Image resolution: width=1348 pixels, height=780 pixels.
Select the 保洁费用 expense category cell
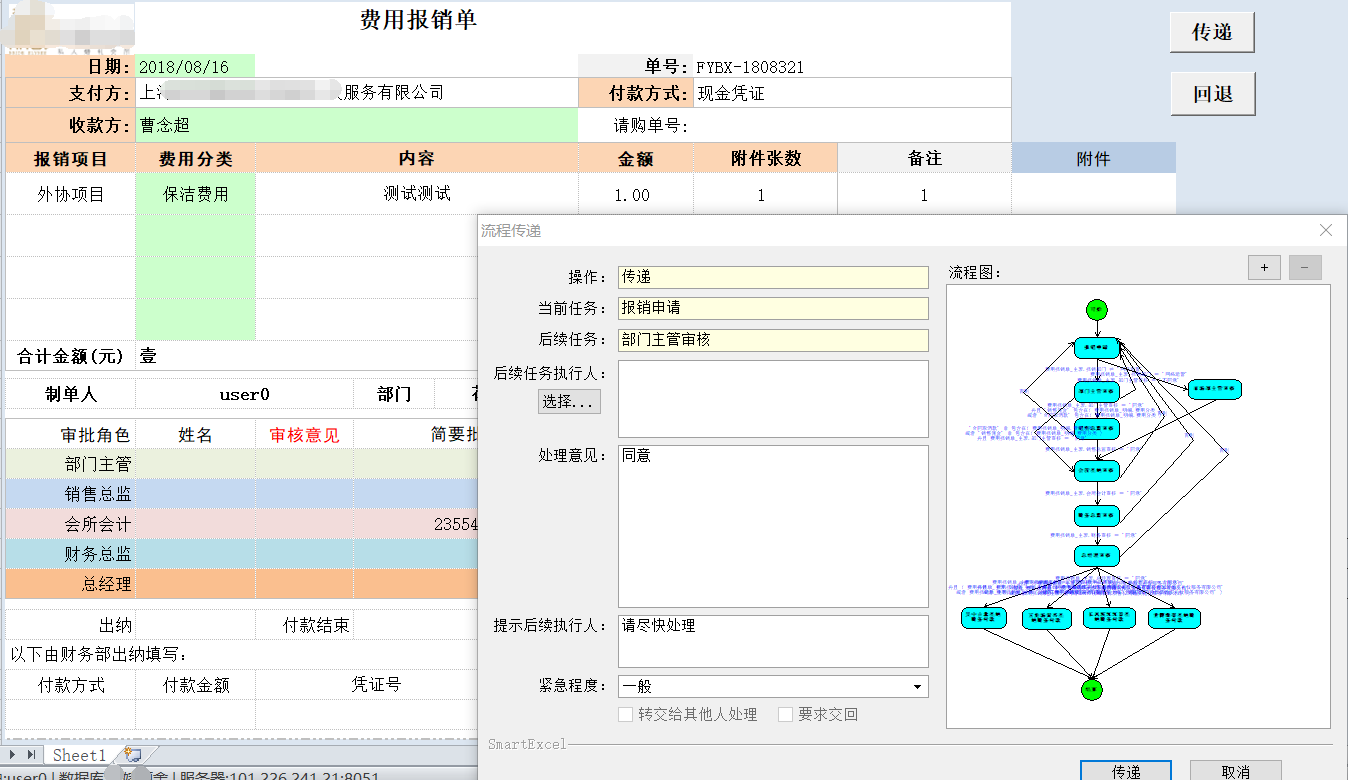[196, 195]
